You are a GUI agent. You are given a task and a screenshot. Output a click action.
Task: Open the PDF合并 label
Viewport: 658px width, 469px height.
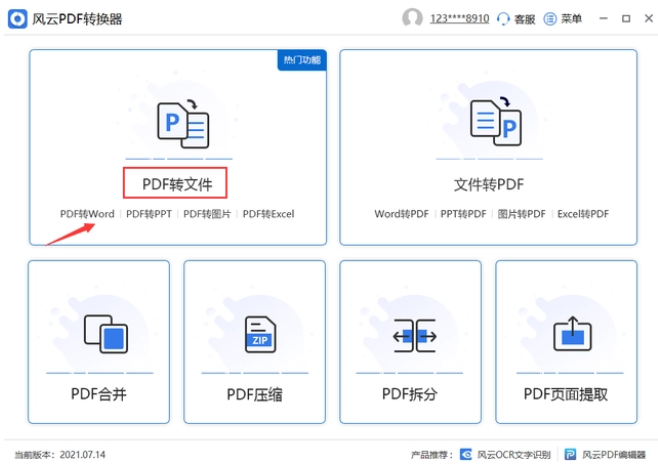point(99,394)
